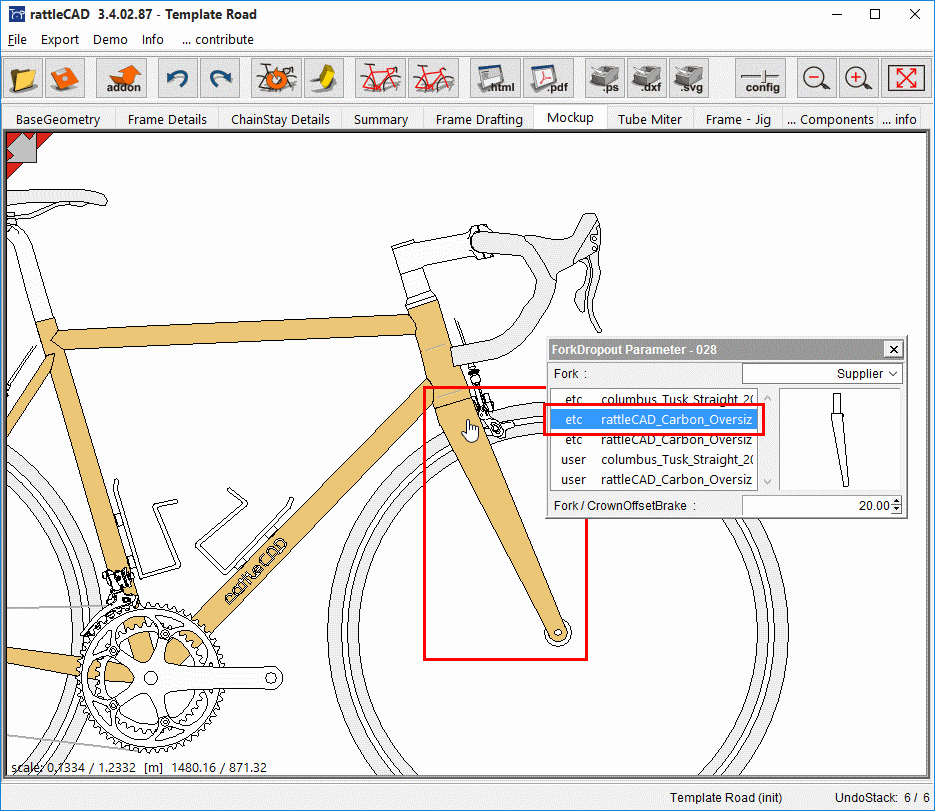Export drawing as .ps file

pyautogui.click(x=605, y=78)
